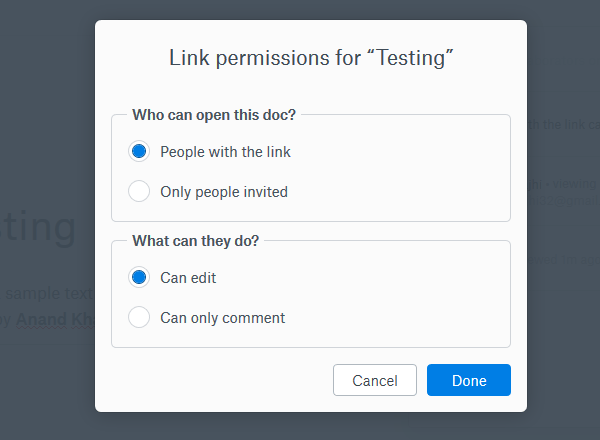The width and height of the screenshot is (600, 440).
Task: Click the "People with the link" label text
Action: [x=225, y=152]
